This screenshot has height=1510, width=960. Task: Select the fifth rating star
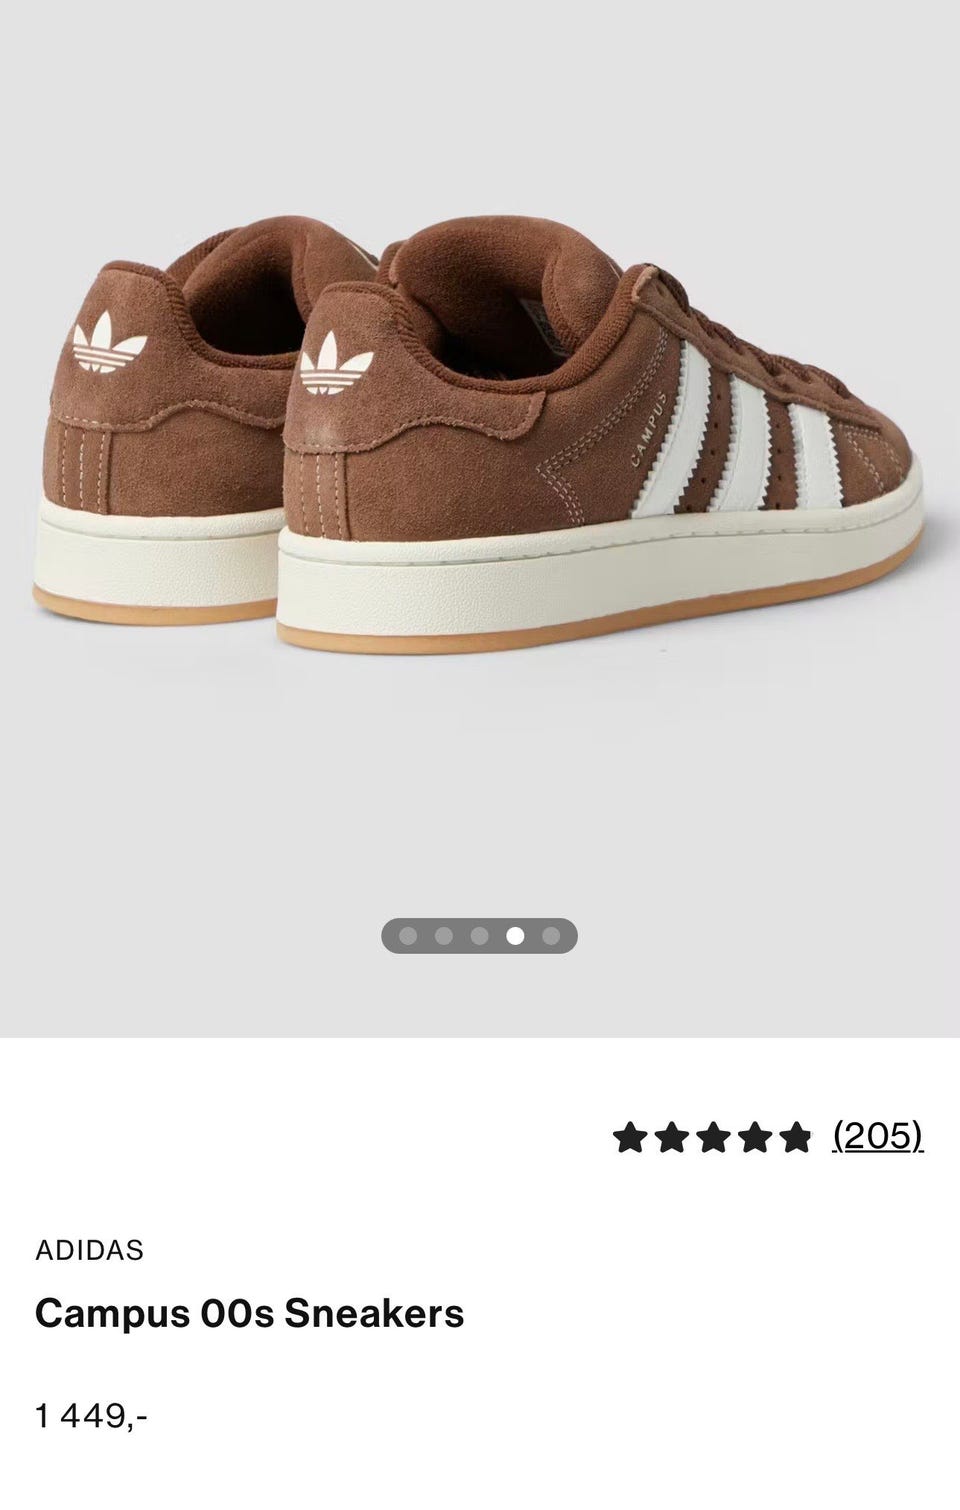(794, 1137)
